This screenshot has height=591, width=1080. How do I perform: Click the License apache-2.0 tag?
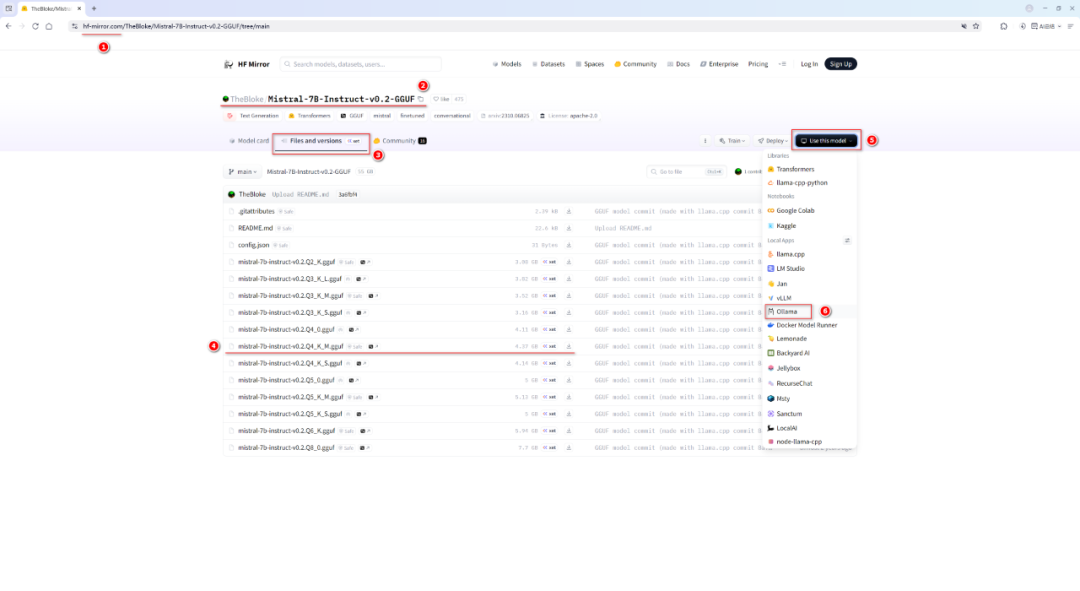click(569, 116)
